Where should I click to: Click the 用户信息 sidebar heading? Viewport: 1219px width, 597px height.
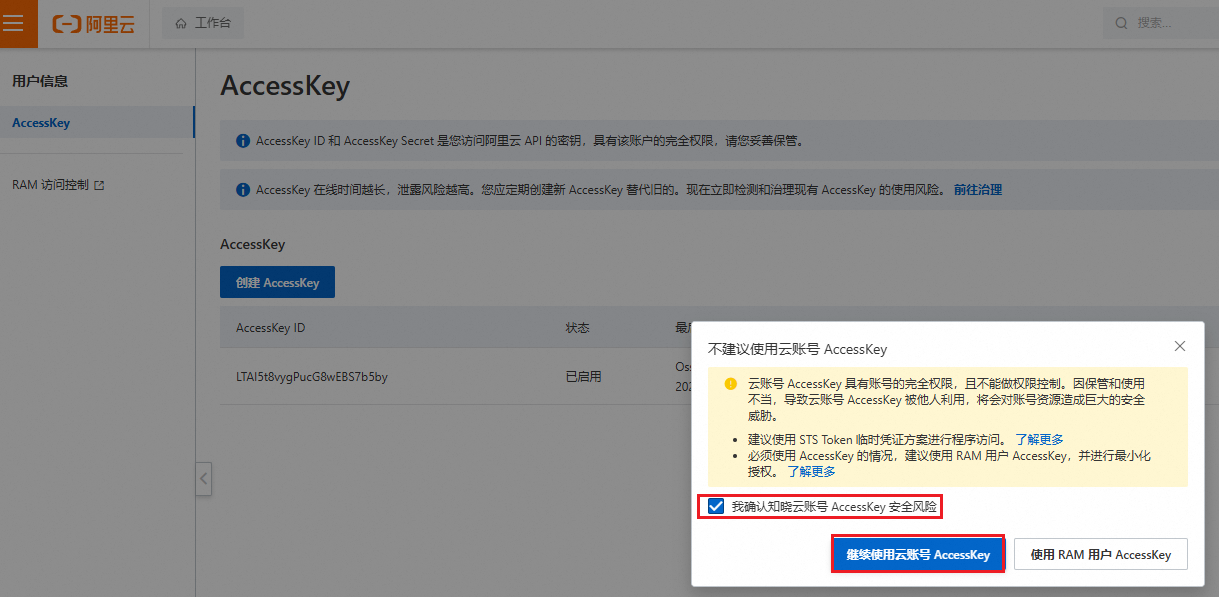40,81
